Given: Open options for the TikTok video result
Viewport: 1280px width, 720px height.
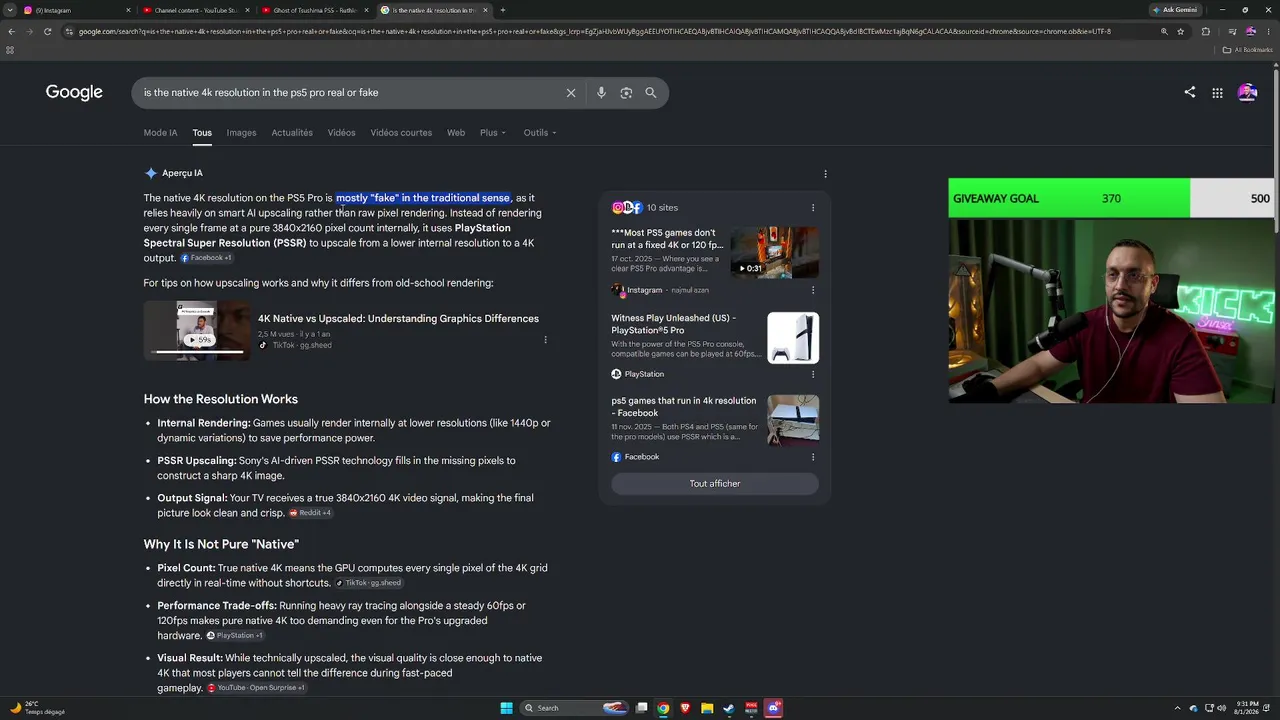Looking at the screenshot, I should tap(545, 340).
